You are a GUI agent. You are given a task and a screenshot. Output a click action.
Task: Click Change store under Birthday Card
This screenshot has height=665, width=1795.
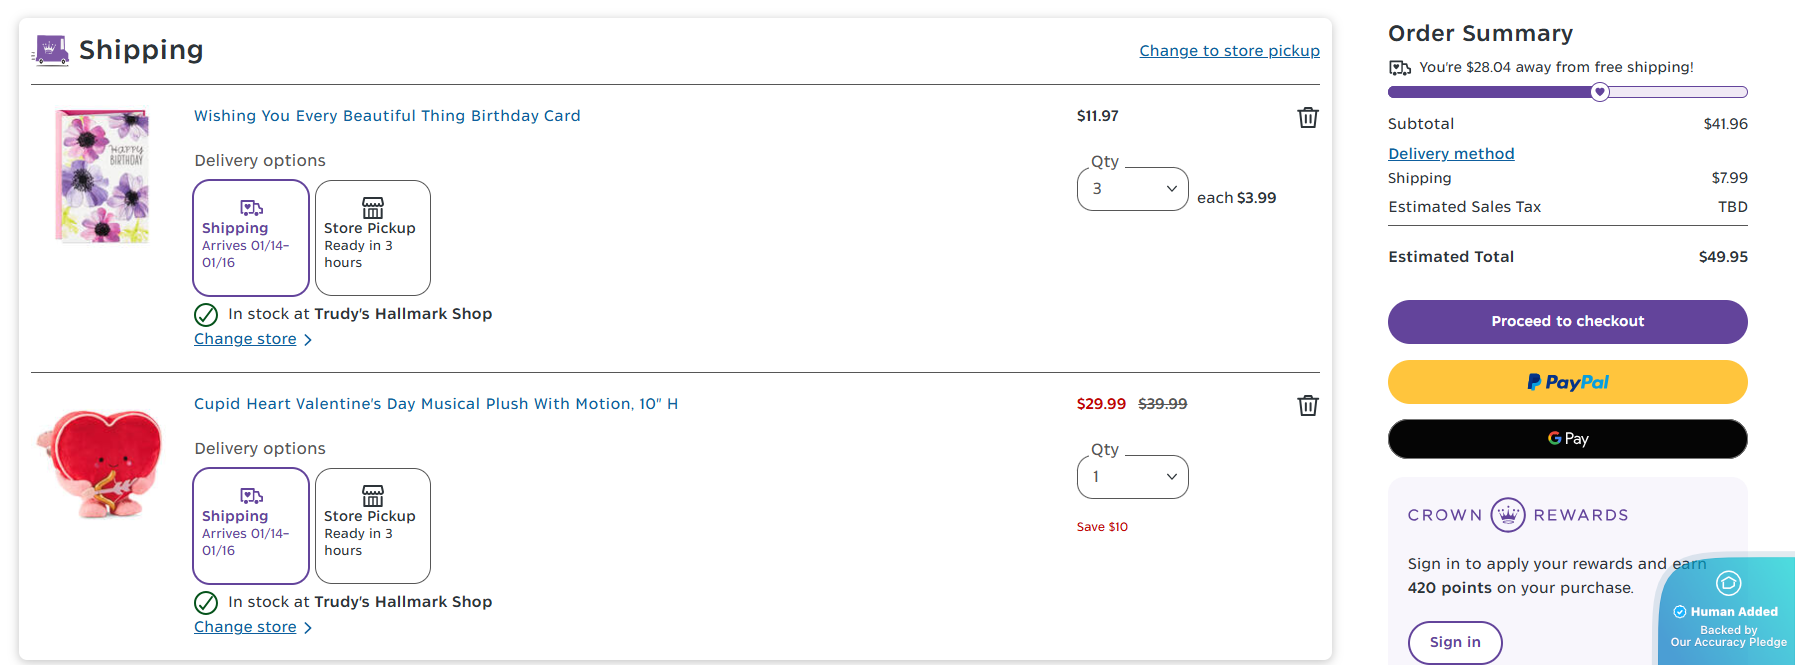click(x=245, y=339)
